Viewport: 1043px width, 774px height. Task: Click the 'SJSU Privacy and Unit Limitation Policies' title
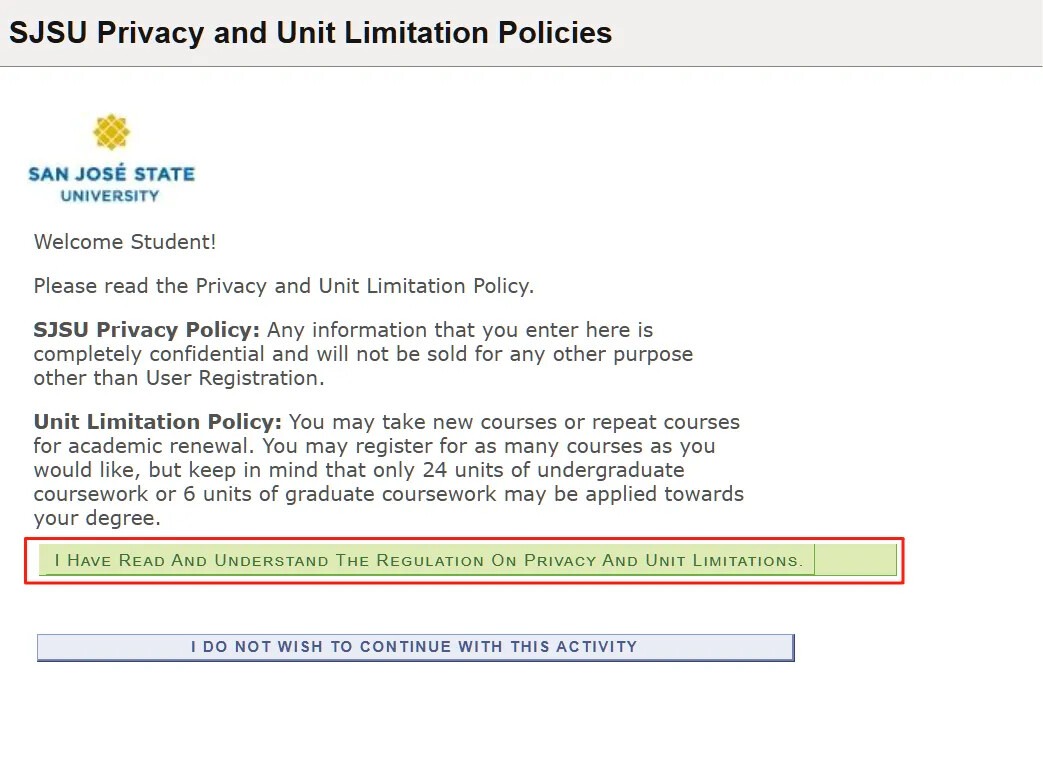pyautogui.click(x=310, y=33)
